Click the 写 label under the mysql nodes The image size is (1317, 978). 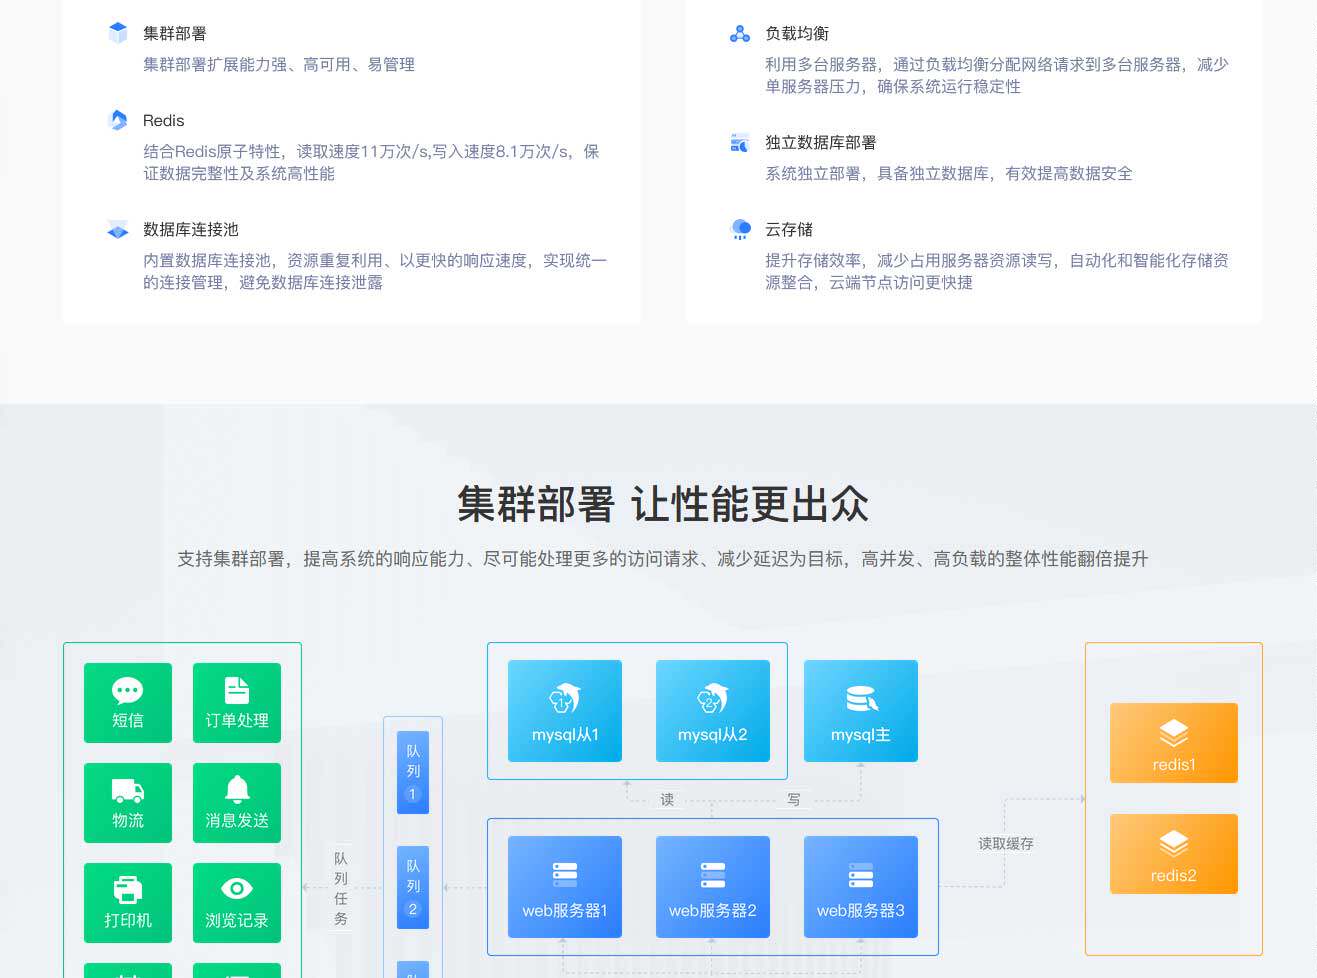[794, 800]
